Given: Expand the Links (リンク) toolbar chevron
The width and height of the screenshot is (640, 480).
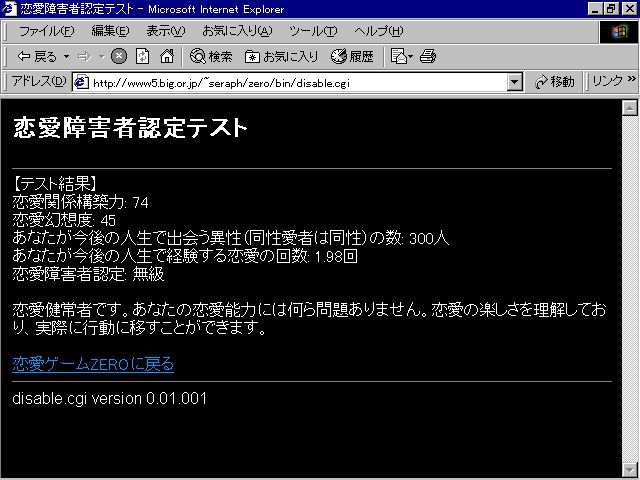Looking at the screenshot, I should (x=632, y=78).
